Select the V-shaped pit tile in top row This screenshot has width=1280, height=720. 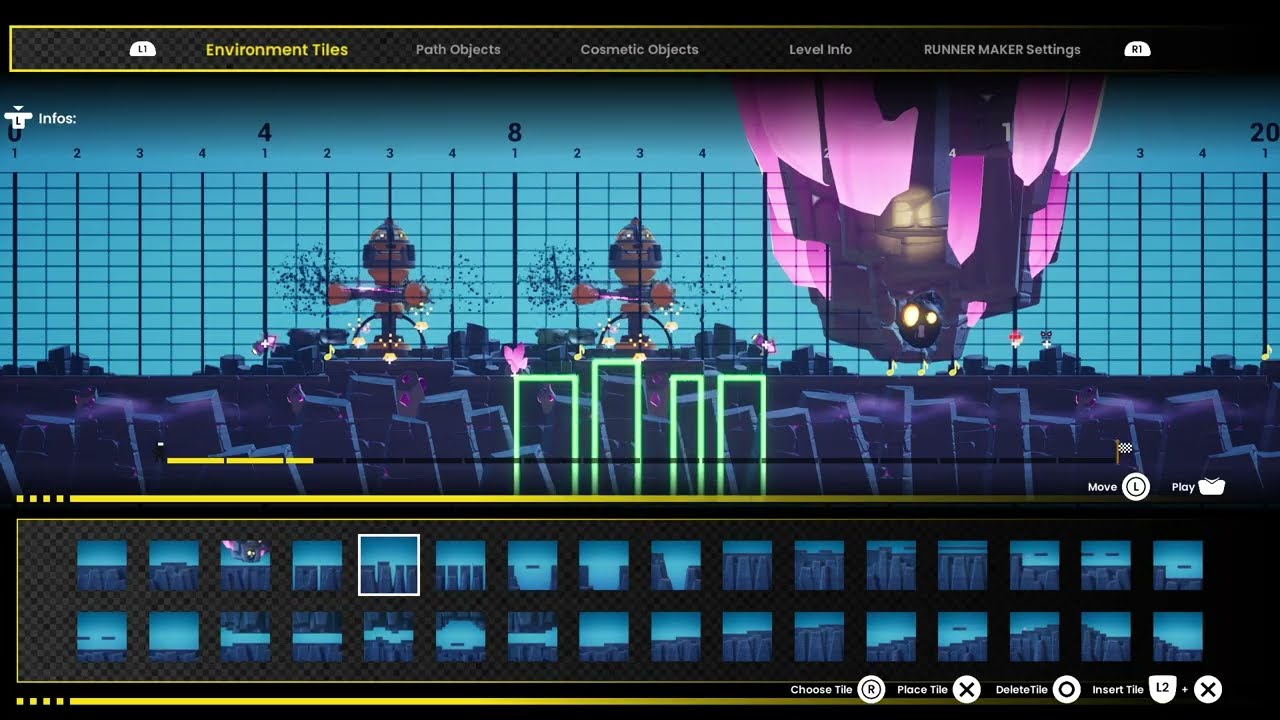(x=676, y=565)
